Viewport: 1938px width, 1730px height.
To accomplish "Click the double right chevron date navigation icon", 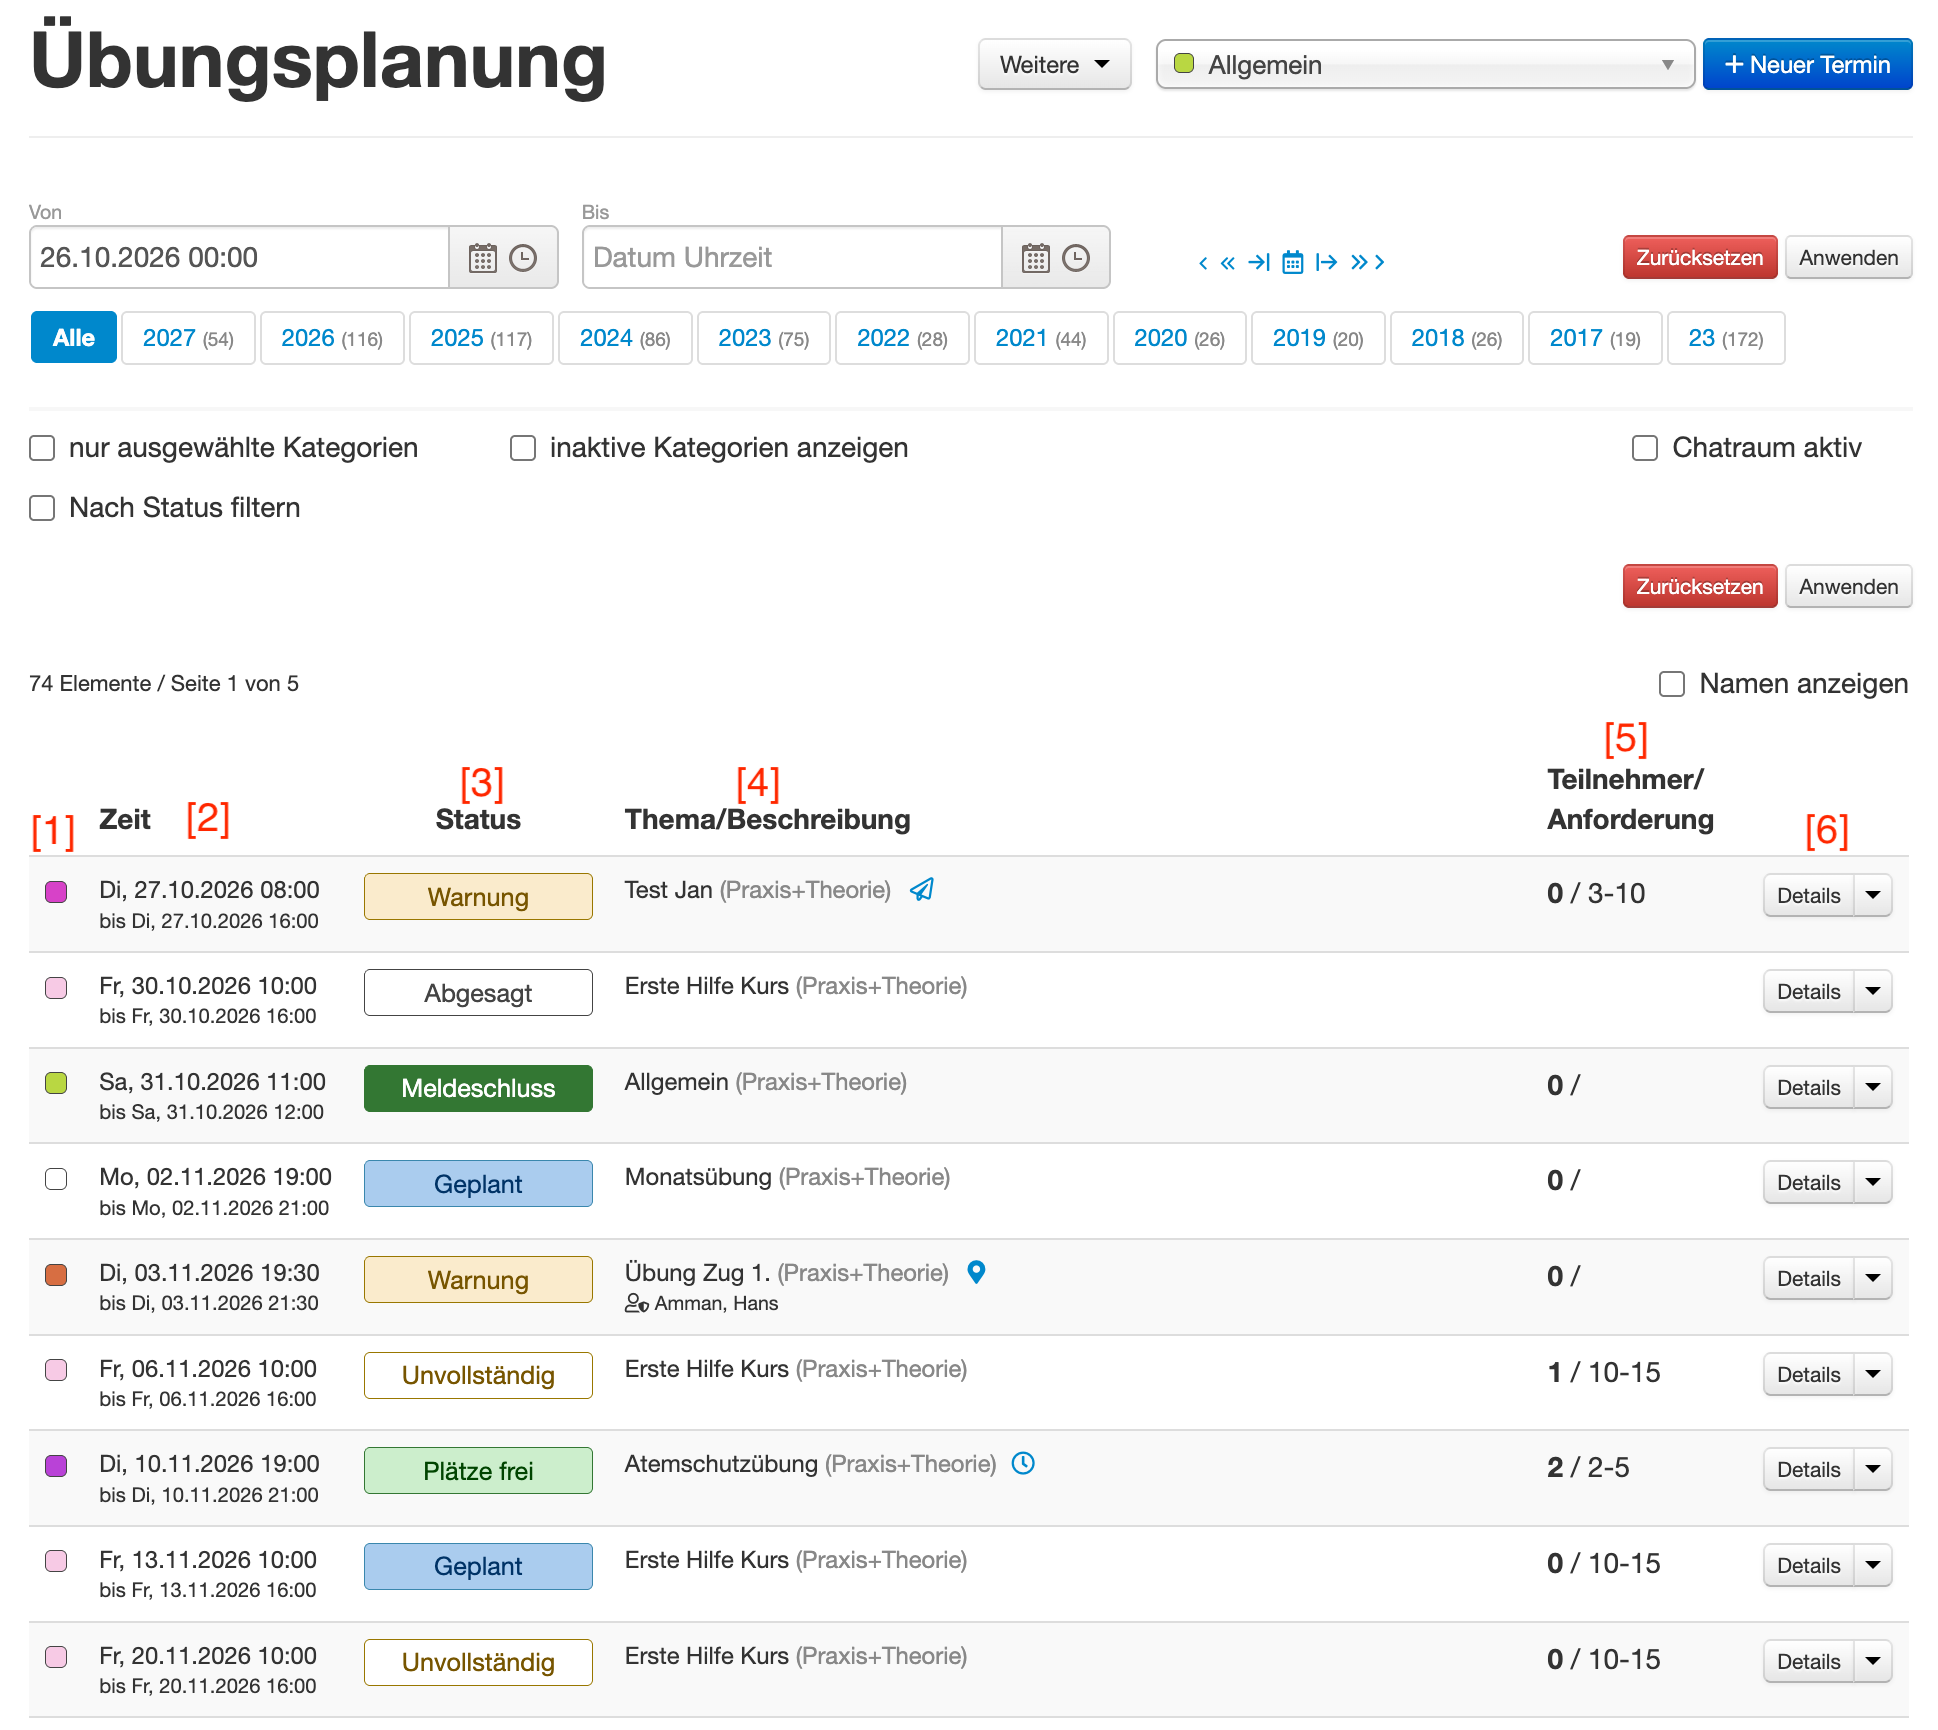I will click(x=1359, y=262).
